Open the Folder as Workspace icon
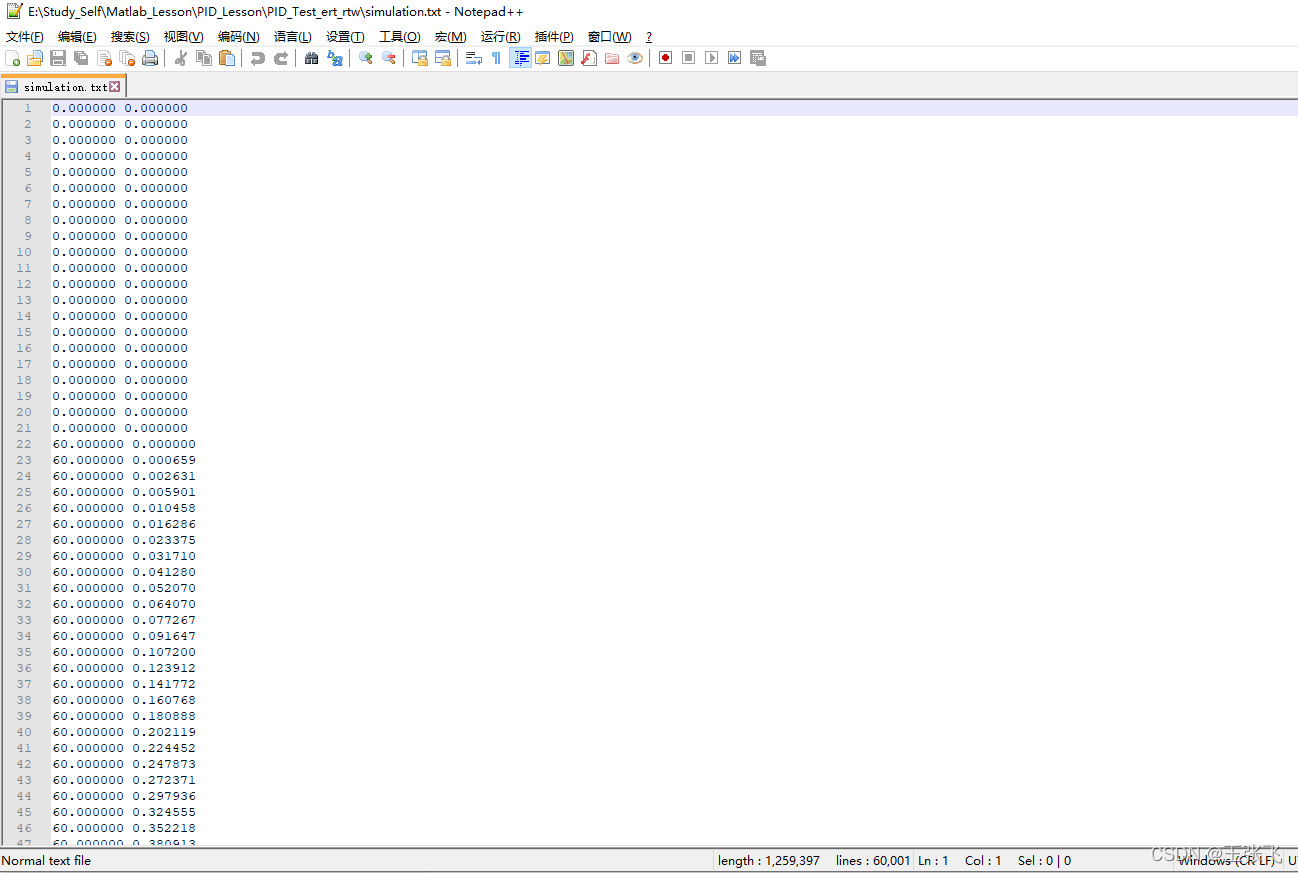 coord(612,58)
